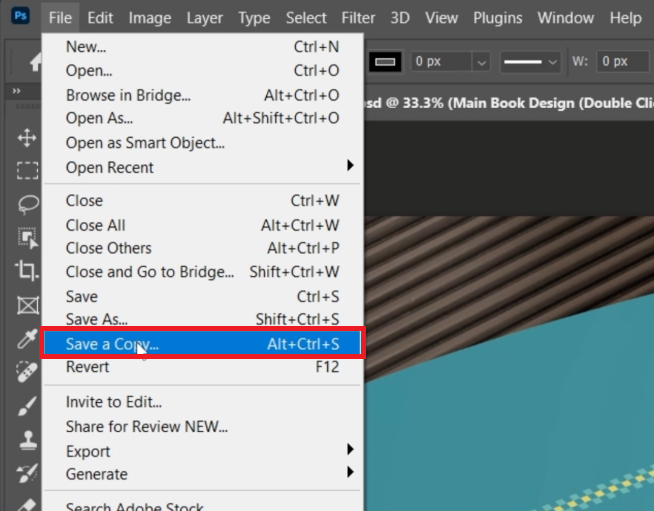Click Save a Copy menu entry
This screenshot has height=511, width=654.
coord(112,345)
